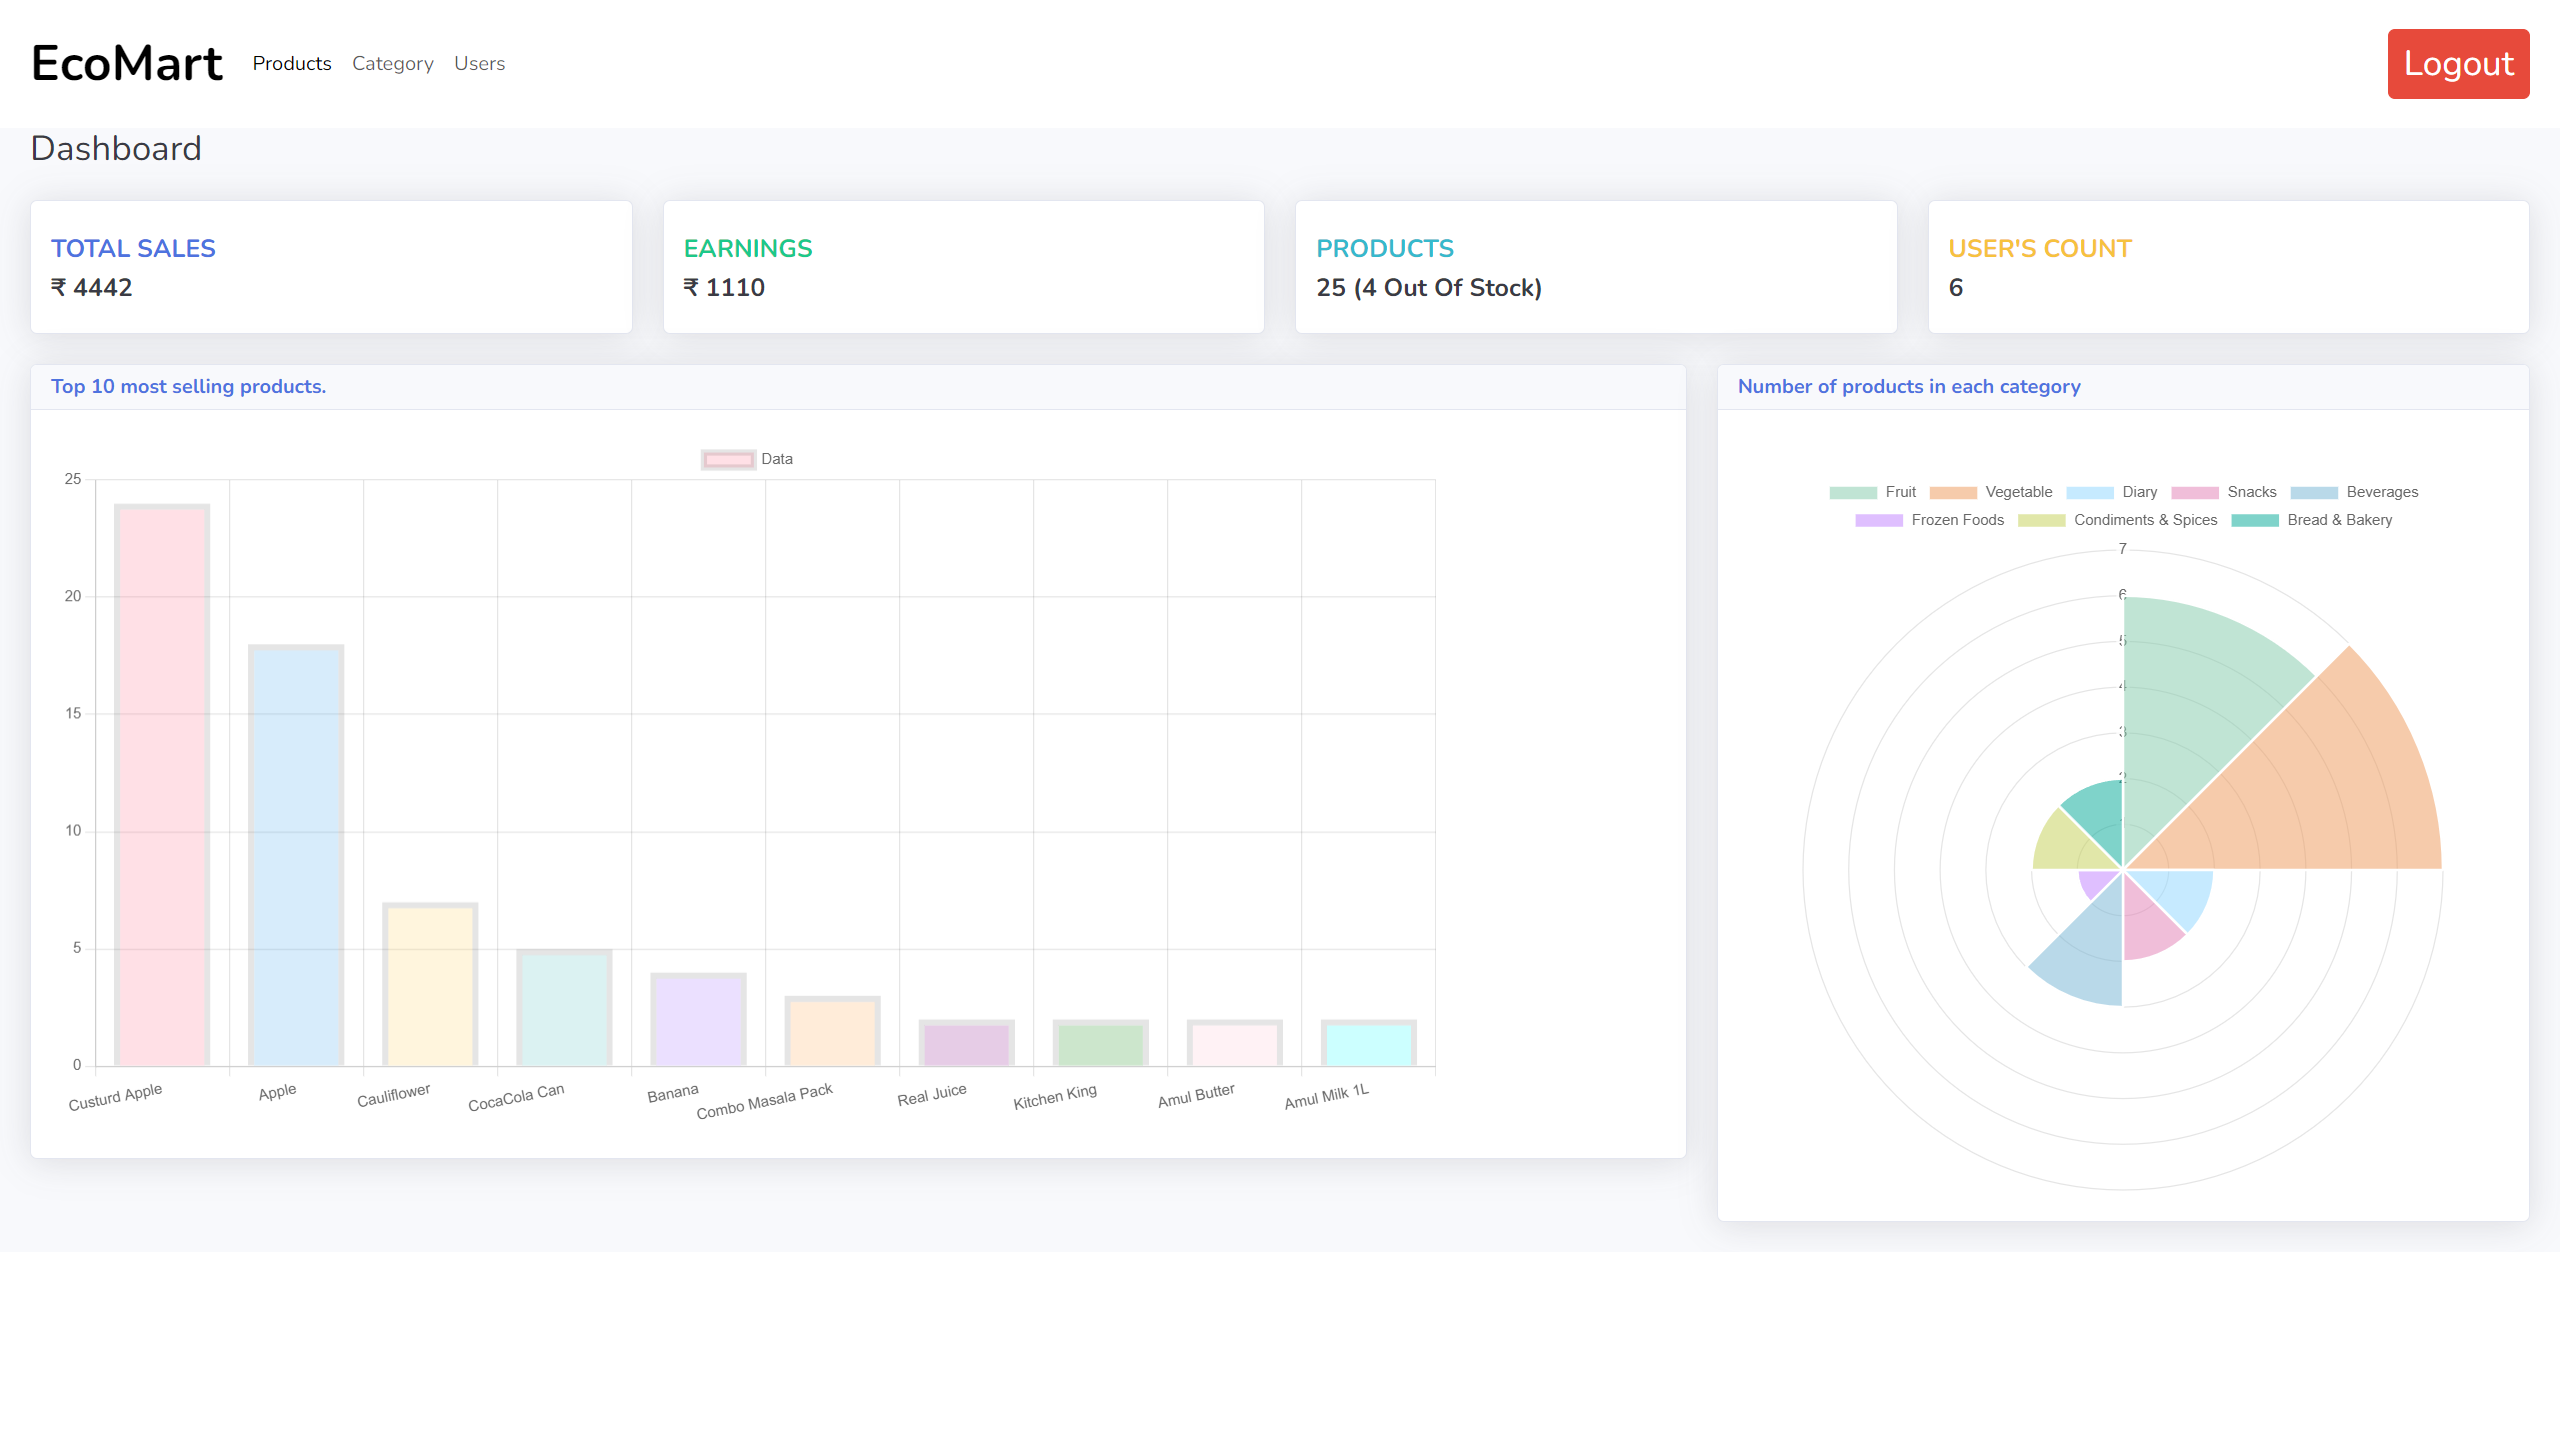Hide the Vegetable legend entry
This screenshot has width=2560, height=1440.
point(2017,492)
